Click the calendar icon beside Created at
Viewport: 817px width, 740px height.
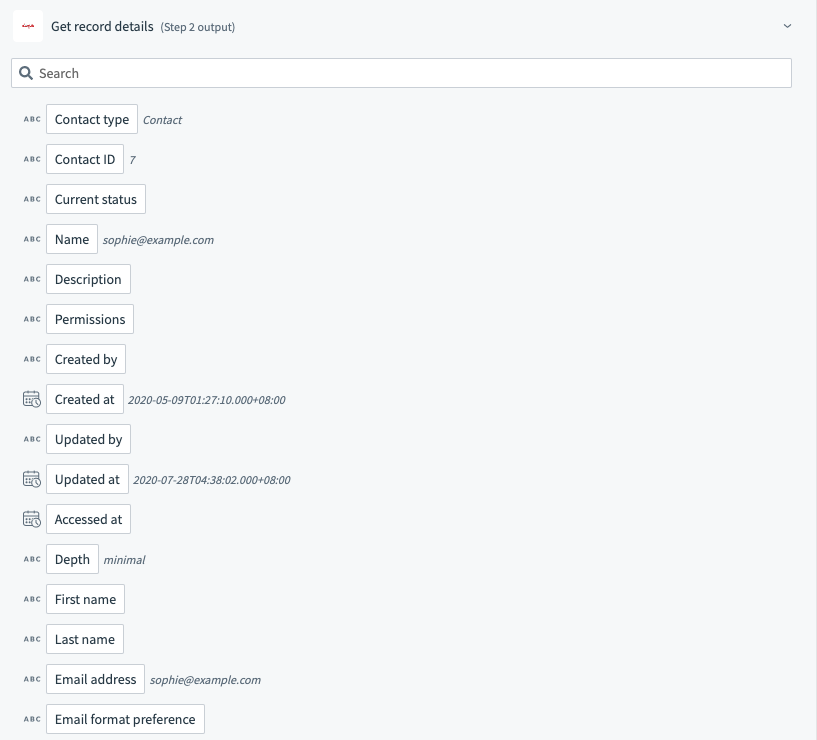[x=32, y=399]
